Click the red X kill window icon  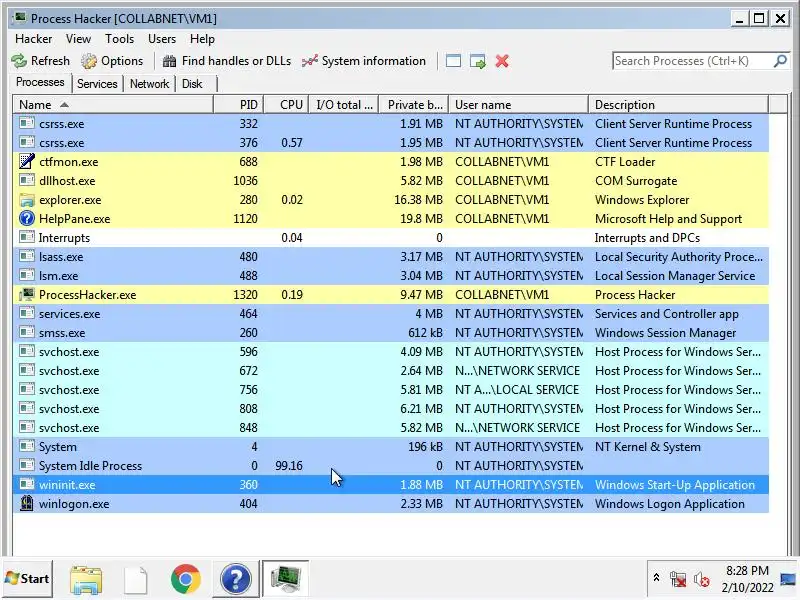tap(502, 61)
